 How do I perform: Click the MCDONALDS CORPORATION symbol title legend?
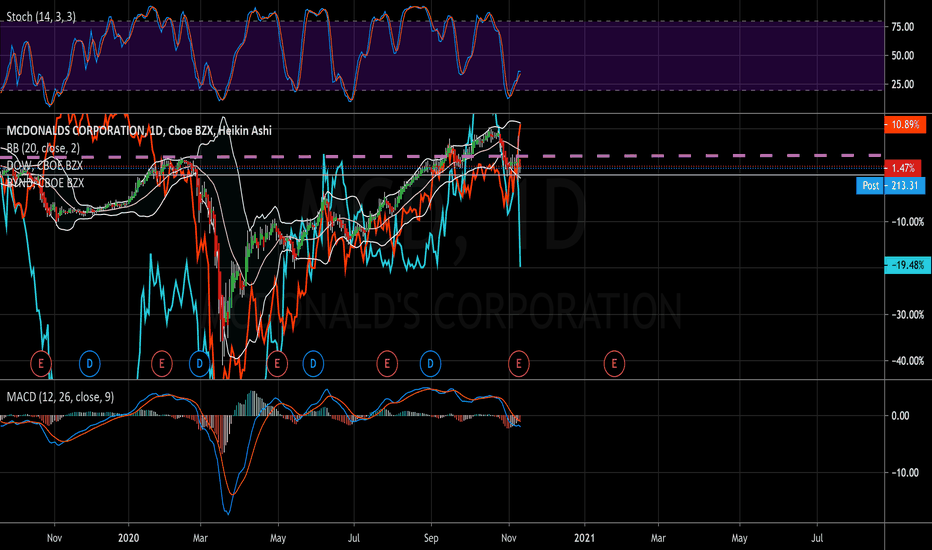tap(139, 130)
